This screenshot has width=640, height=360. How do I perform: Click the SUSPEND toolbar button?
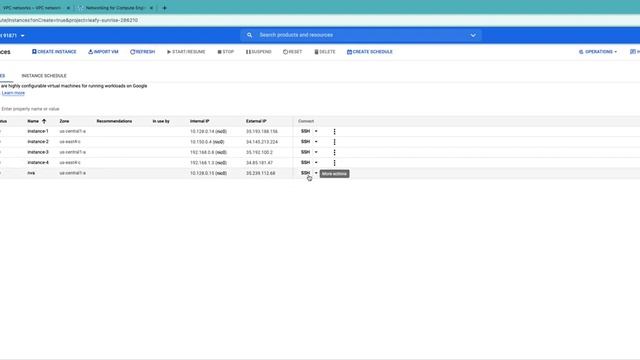[x=259, y=52]
